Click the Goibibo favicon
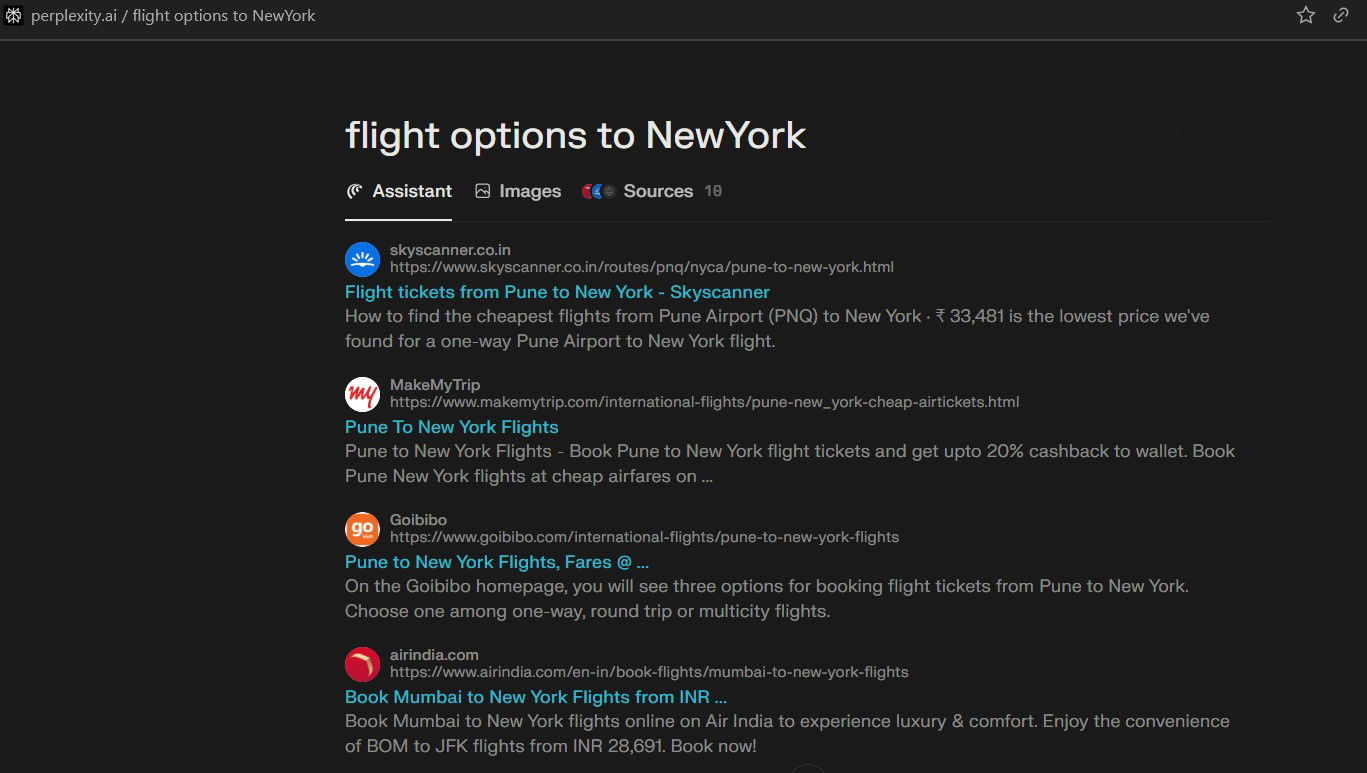The height and width of the screenshot is (773, 1367). (362, 529)
